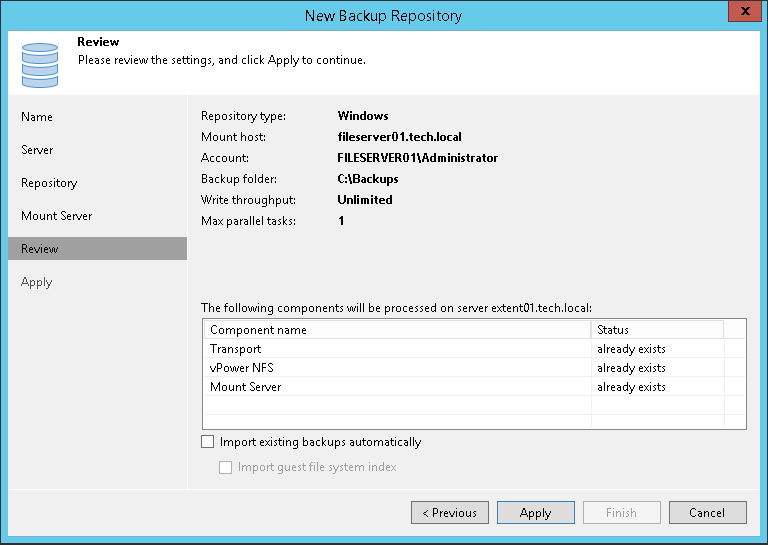Go to the Name wizard step
The width and height of the screenshot is (768, 545).
point(37,117)
